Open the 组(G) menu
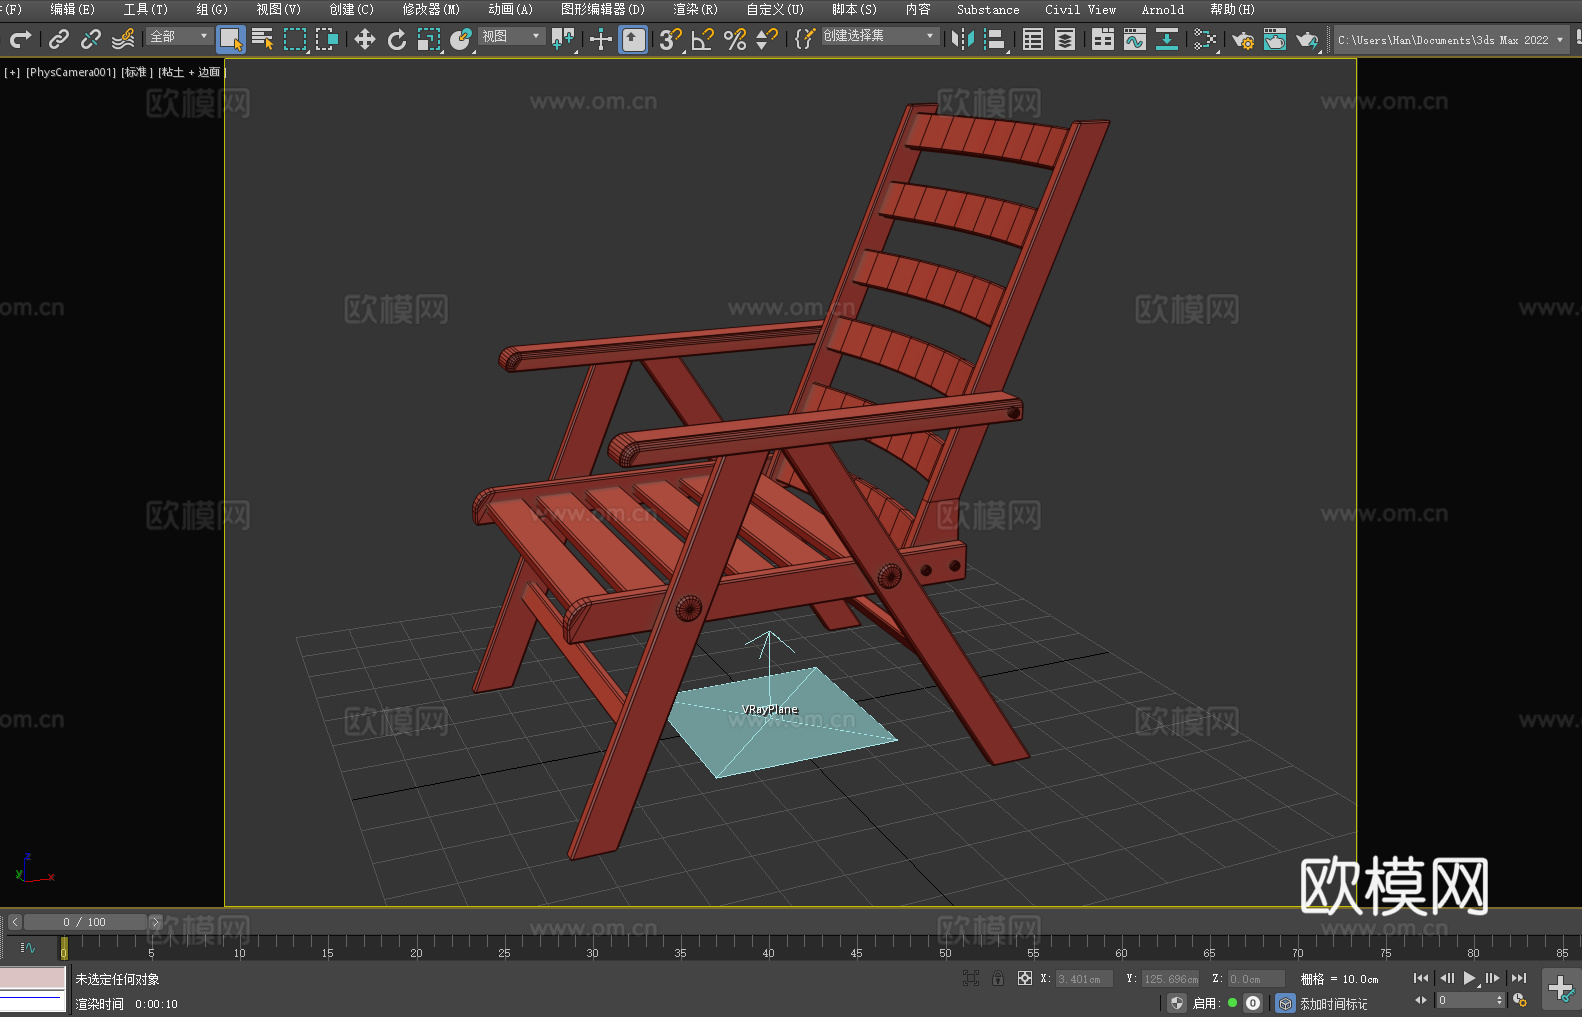This screenshot has width=1582, height=1017. [212, 9]
